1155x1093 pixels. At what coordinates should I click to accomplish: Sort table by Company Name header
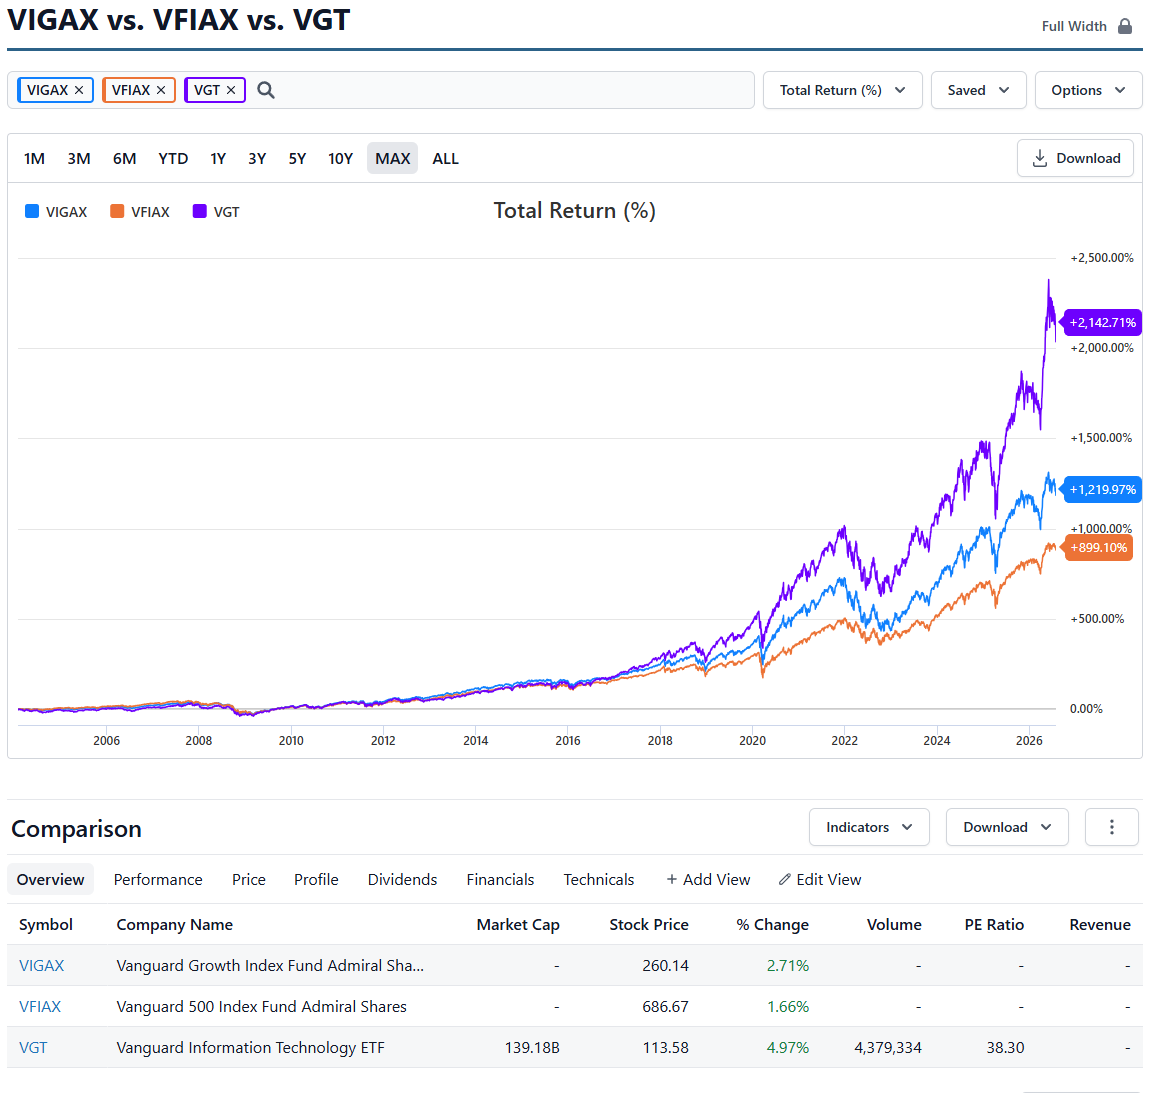click(175, 924)
